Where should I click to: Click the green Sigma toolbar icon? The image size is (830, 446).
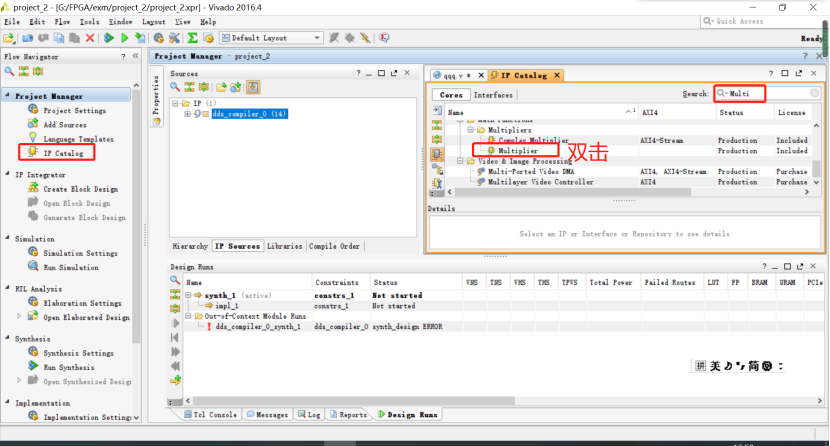(x=193, y=38)
